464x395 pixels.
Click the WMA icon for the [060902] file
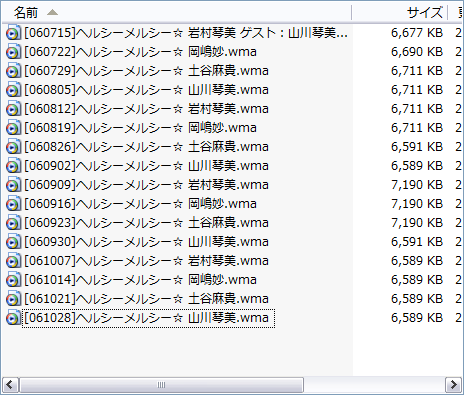13,166
